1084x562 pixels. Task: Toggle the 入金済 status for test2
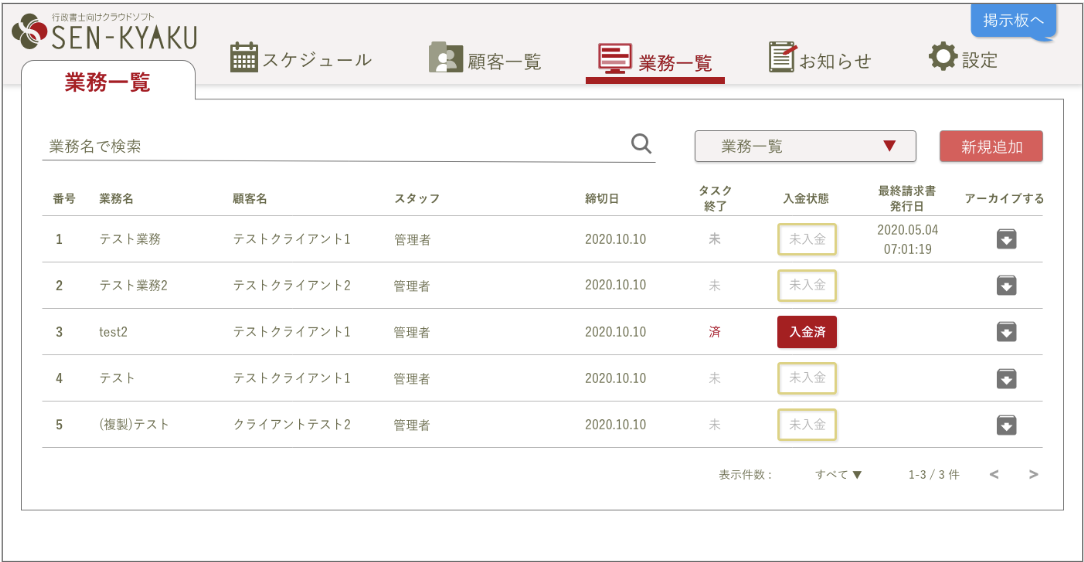(807, 332)
